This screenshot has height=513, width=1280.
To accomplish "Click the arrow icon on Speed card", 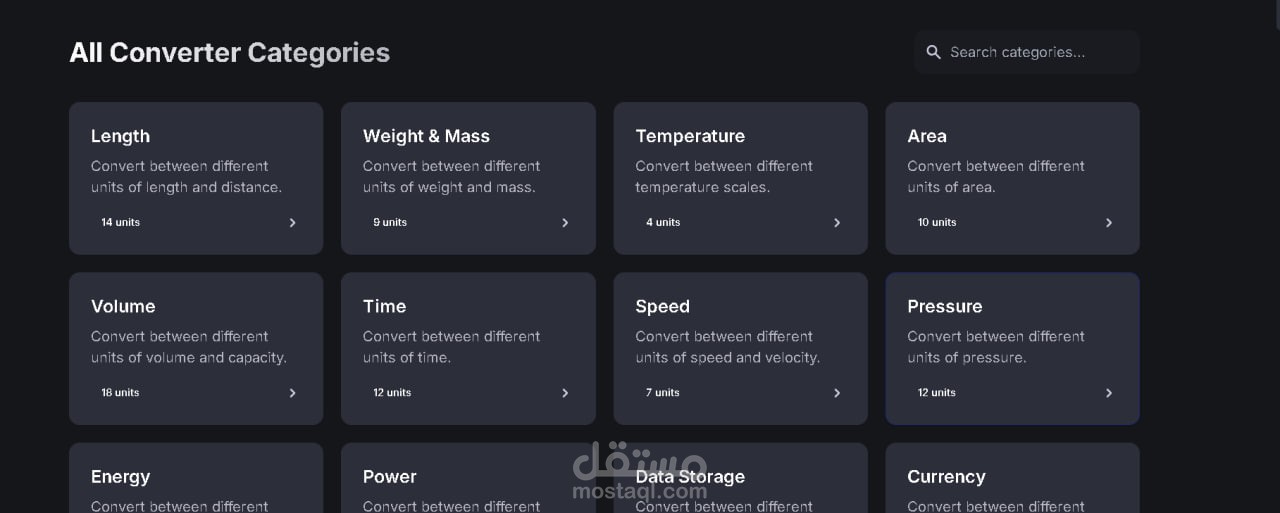I will click(x=837, y=393).
